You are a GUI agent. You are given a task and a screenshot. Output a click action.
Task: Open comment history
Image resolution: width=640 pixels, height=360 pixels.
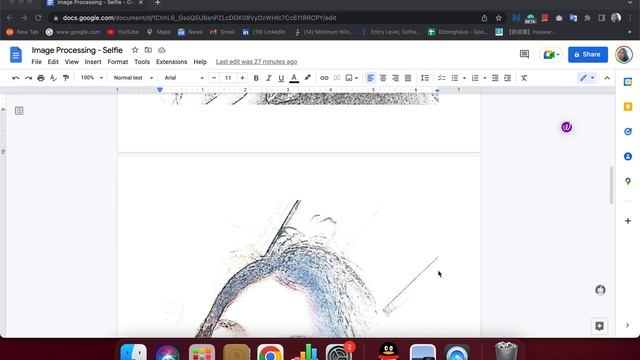point(524,54)
